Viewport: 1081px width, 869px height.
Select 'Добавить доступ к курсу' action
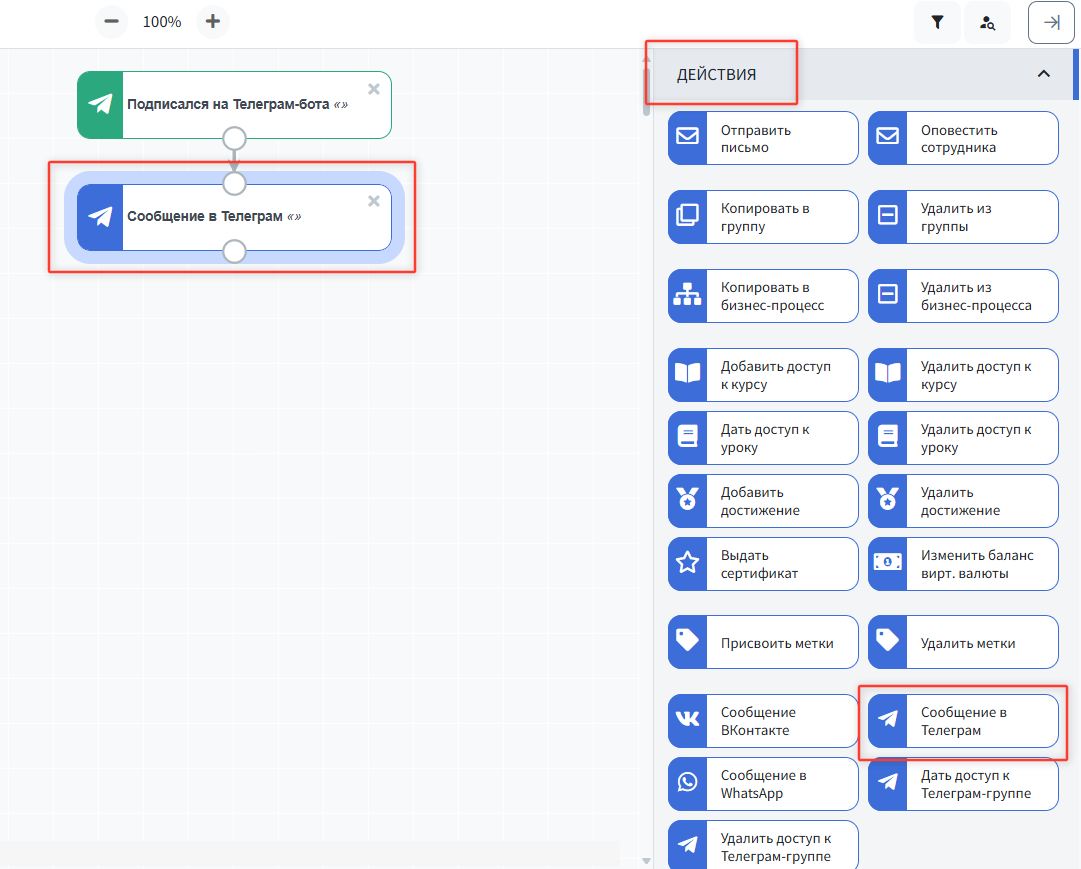click(763, 375)
